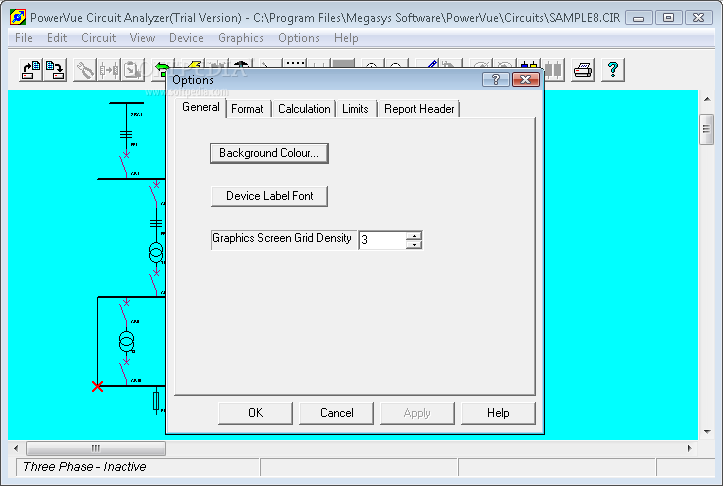Screen dimensions: 723x486
Task: Open the View menu
Action: coord(142,38)
